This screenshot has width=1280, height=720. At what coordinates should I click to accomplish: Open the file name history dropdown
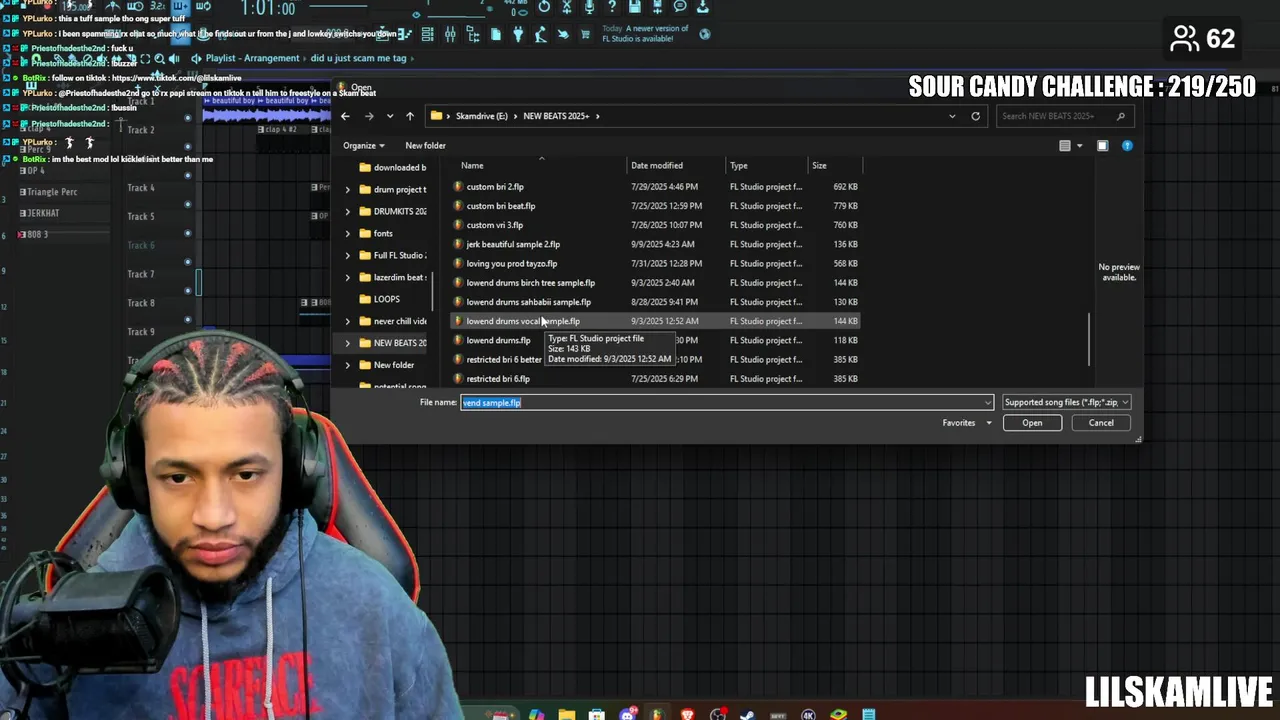tap(988, 403)
